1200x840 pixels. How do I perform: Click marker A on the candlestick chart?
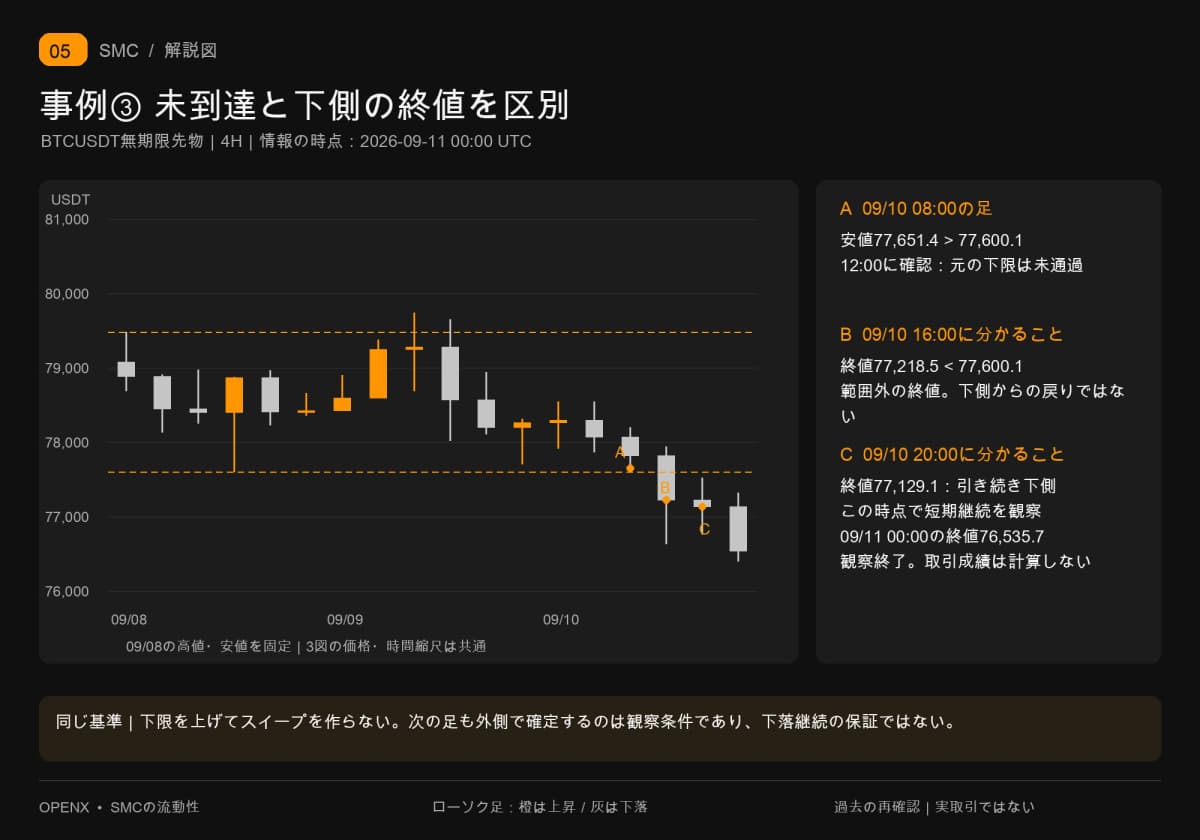pyautogui.click(x=620, y=452)
